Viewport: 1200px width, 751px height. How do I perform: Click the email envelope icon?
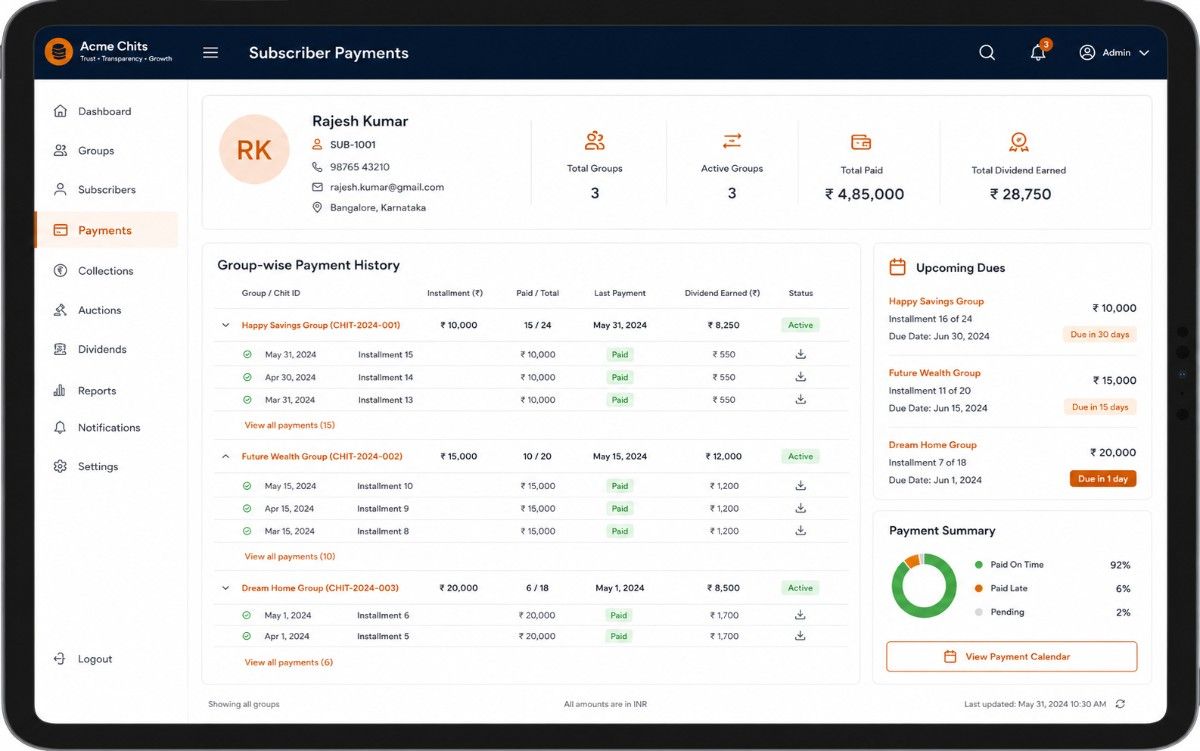pos(318,187)
